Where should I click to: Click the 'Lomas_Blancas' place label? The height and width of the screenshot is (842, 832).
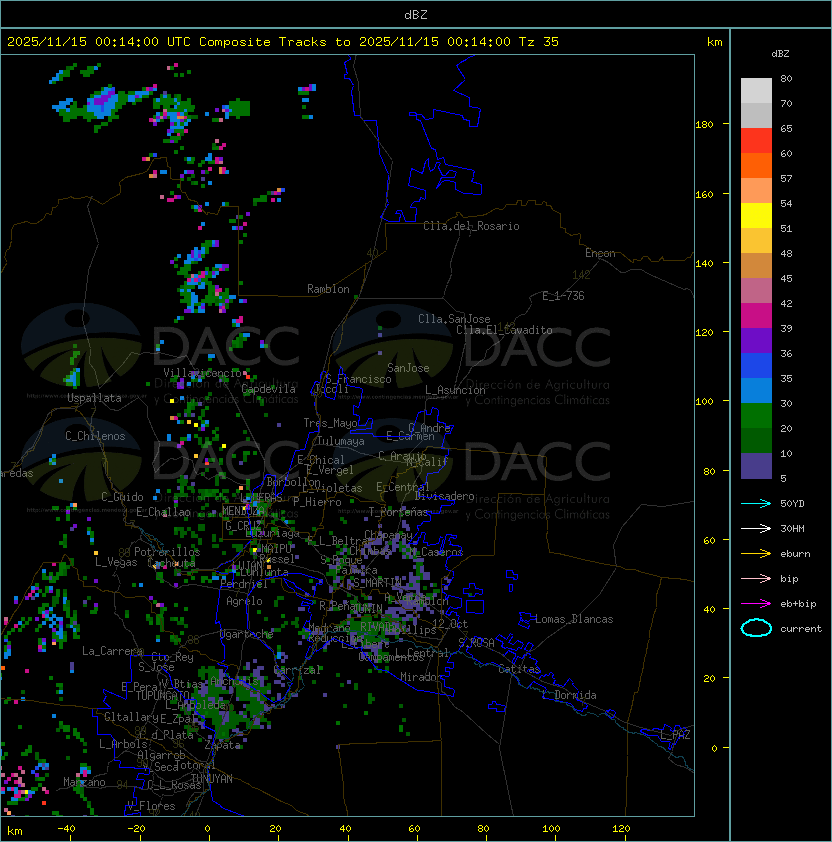click(574, 619)
